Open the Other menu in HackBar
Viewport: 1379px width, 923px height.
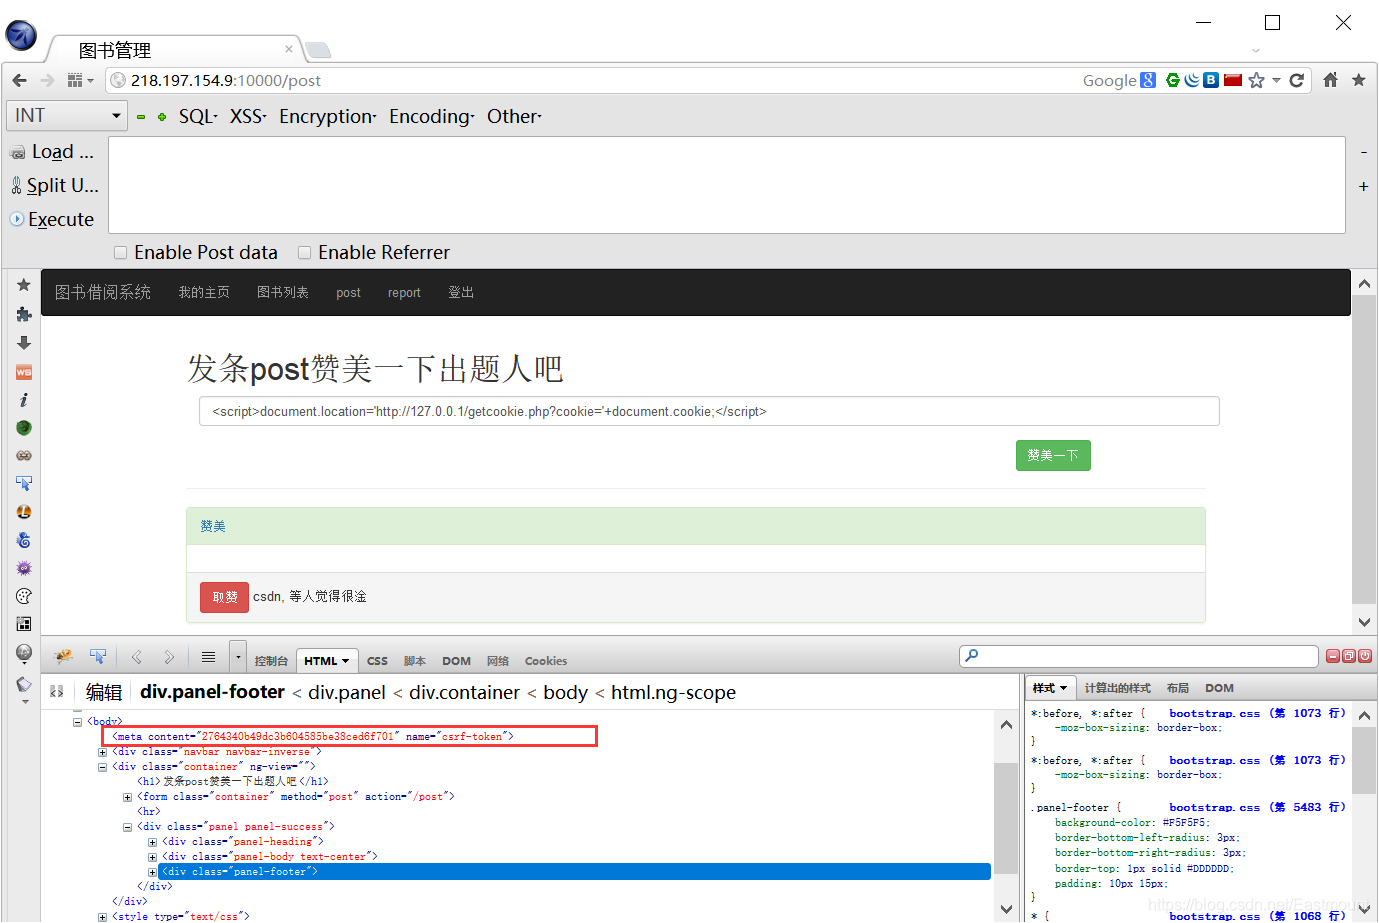click(514, 117)
